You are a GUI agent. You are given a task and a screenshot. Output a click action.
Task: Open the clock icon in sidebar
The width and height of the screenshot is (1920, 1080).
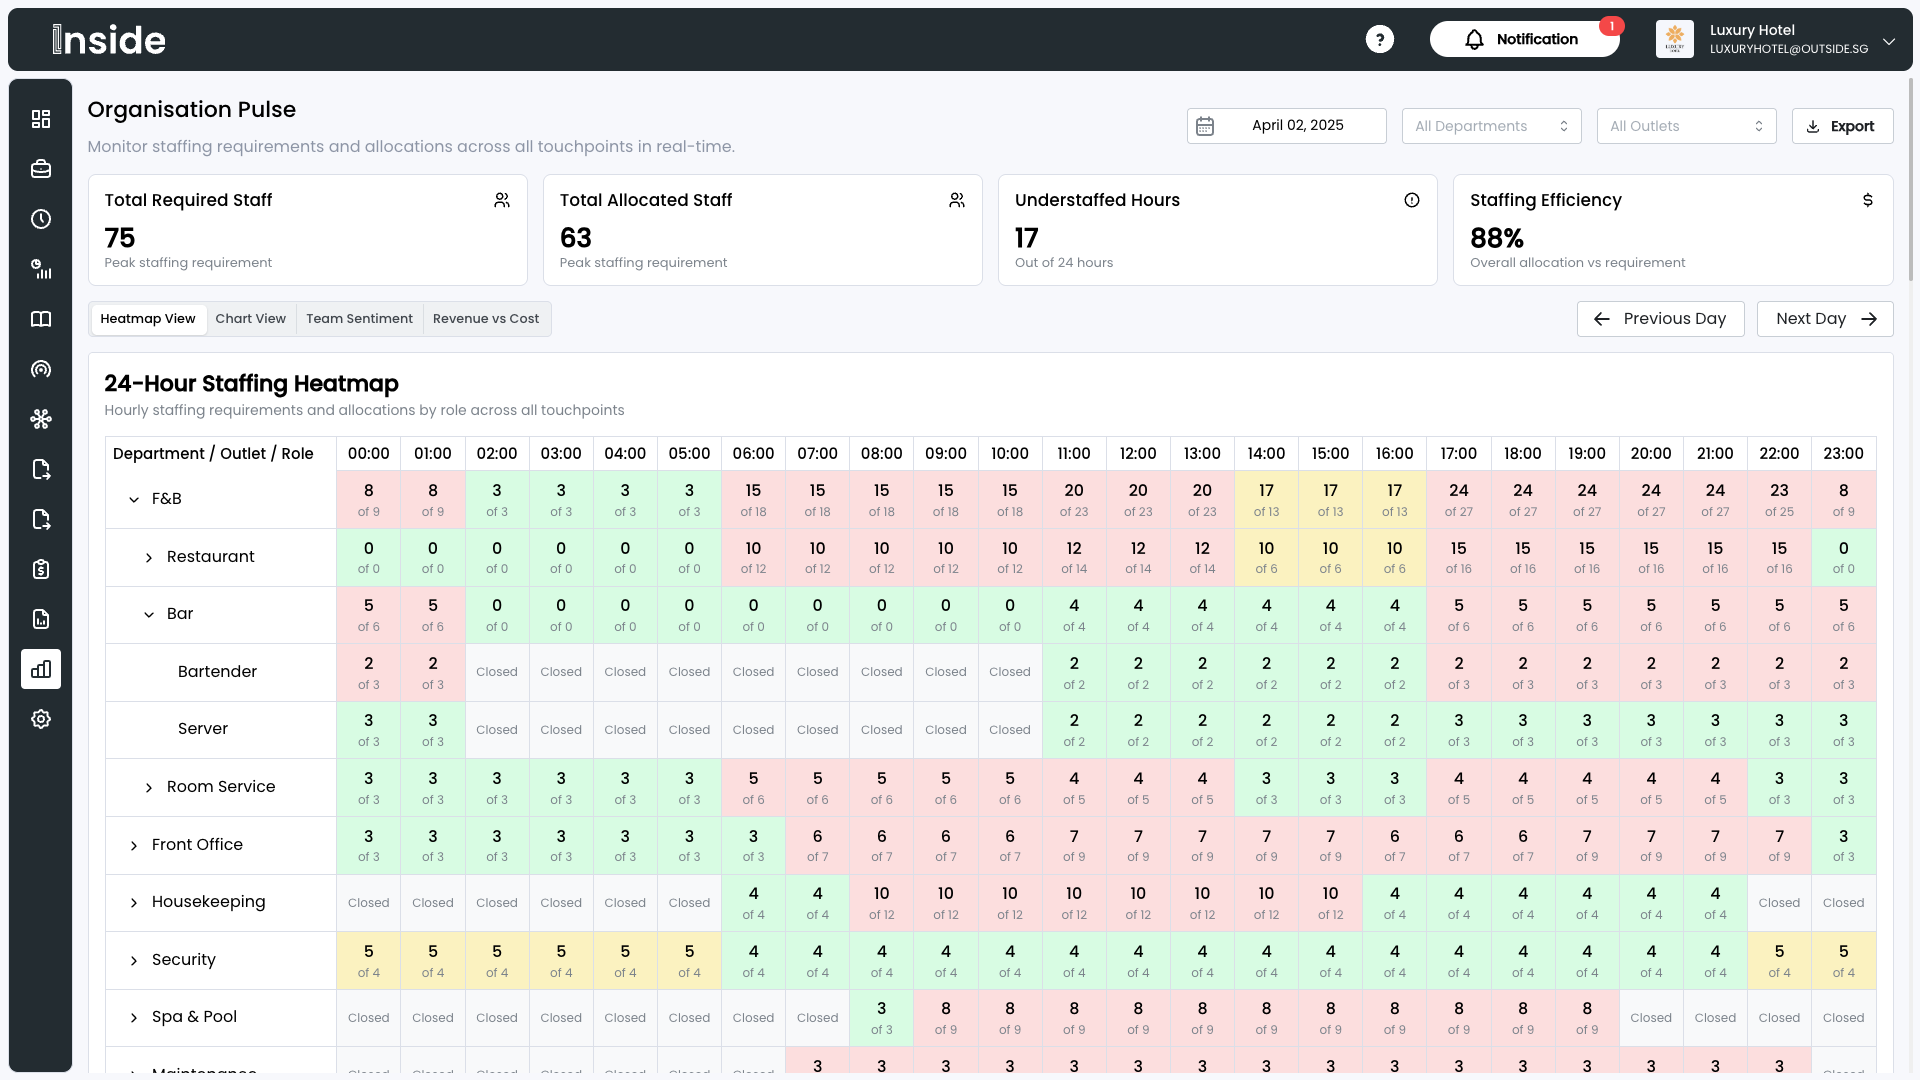[x=41, y=219]
